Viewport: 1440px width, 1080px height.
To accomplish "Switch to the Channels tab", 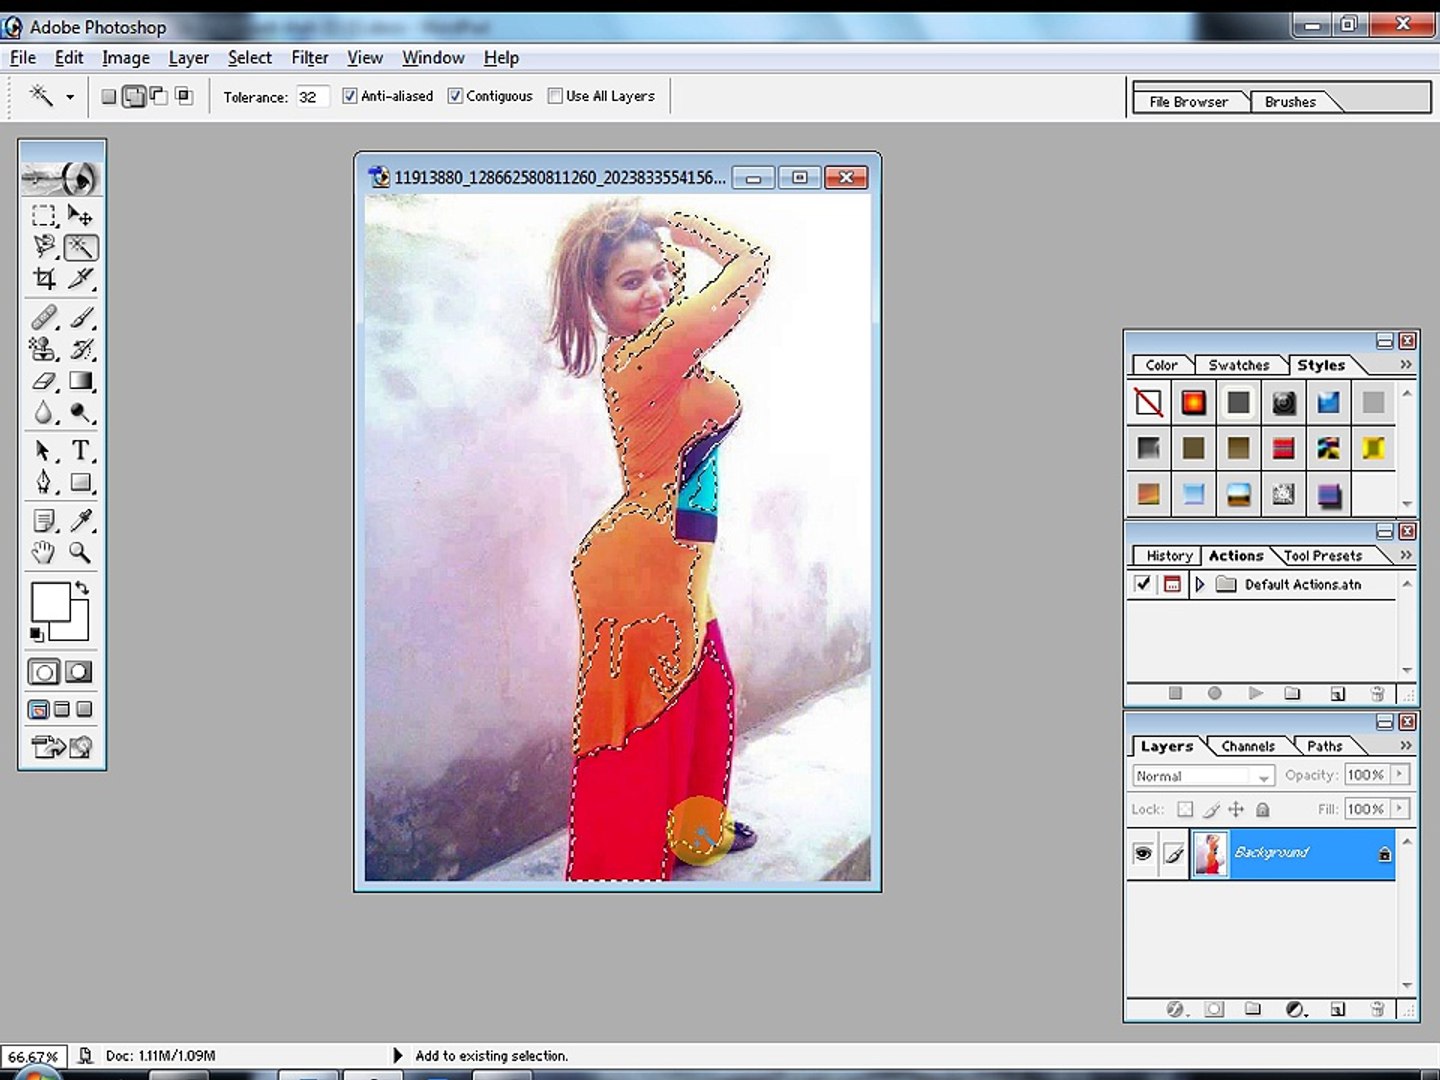I will (x=1247, y=746).
